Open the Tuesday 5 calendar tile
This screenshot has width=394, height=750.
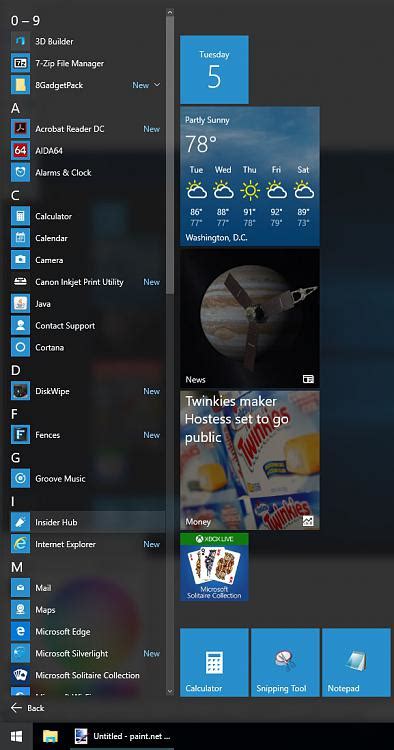214,69
